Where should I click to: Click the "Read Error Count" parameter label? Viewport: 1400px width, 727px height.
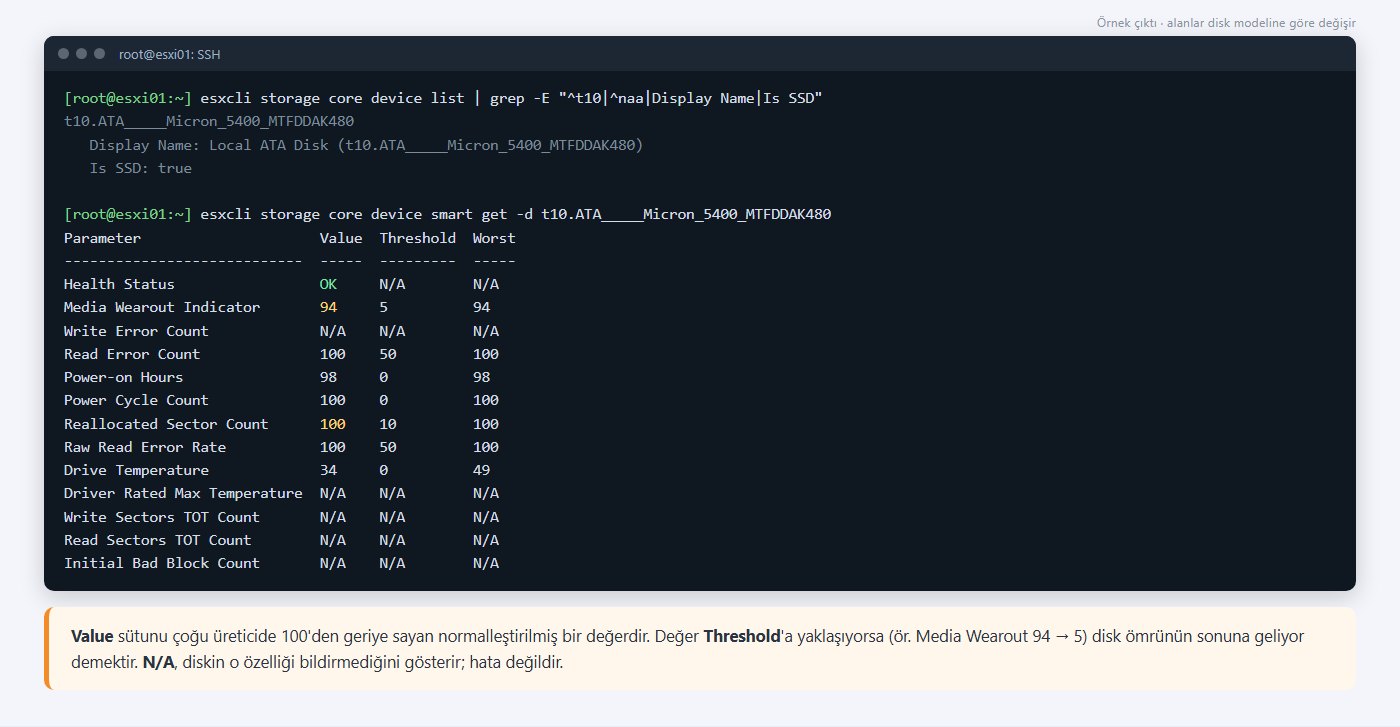pyautogui.click(x=132, y=354)
